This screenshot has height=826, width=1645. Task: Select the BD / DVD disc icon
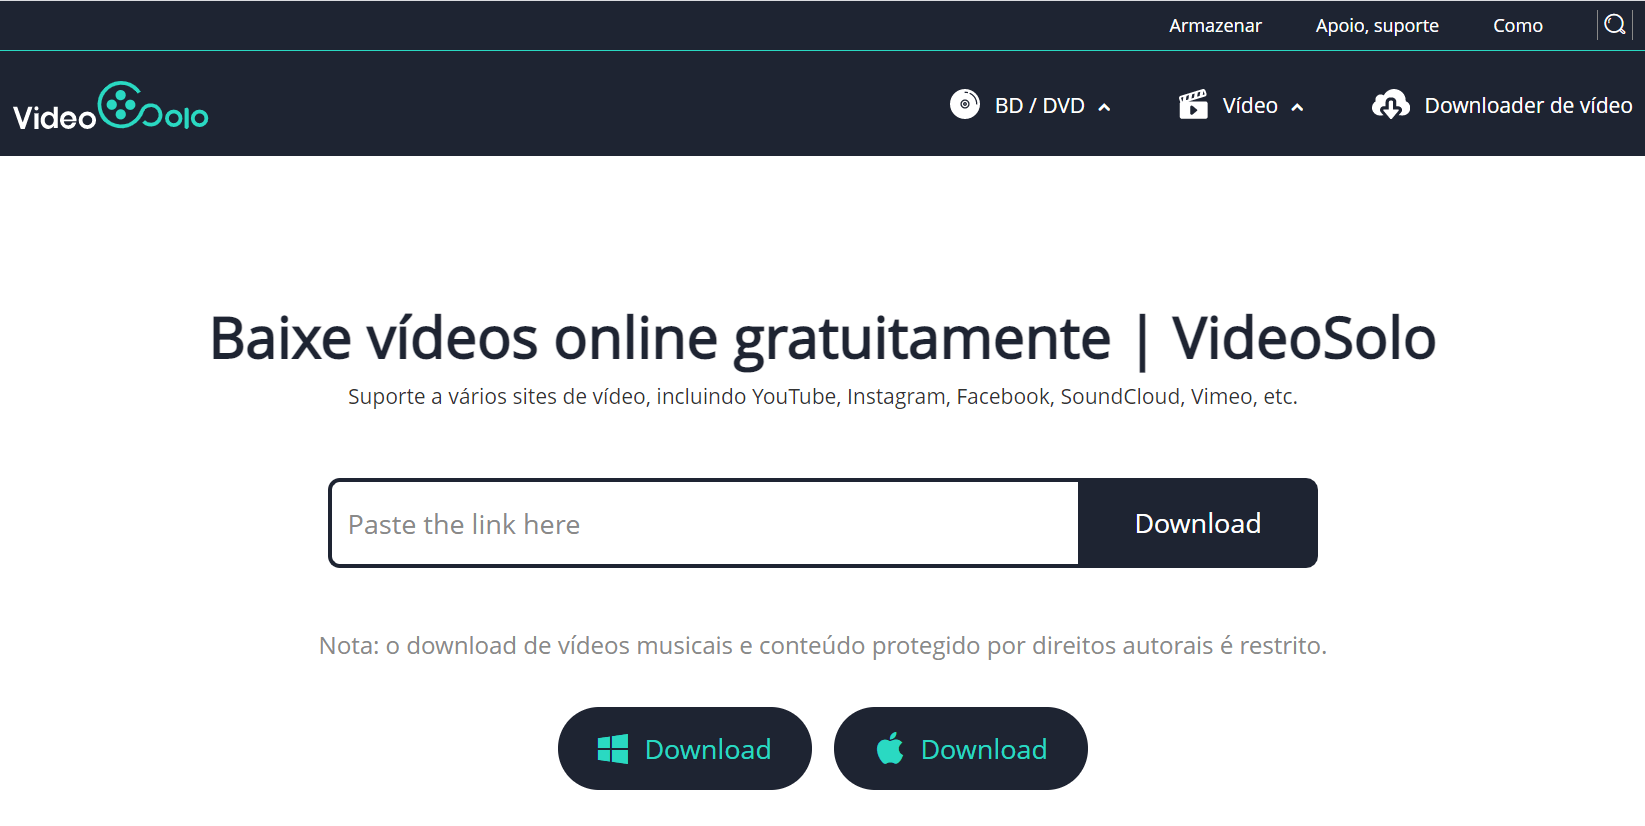[965, 104]
